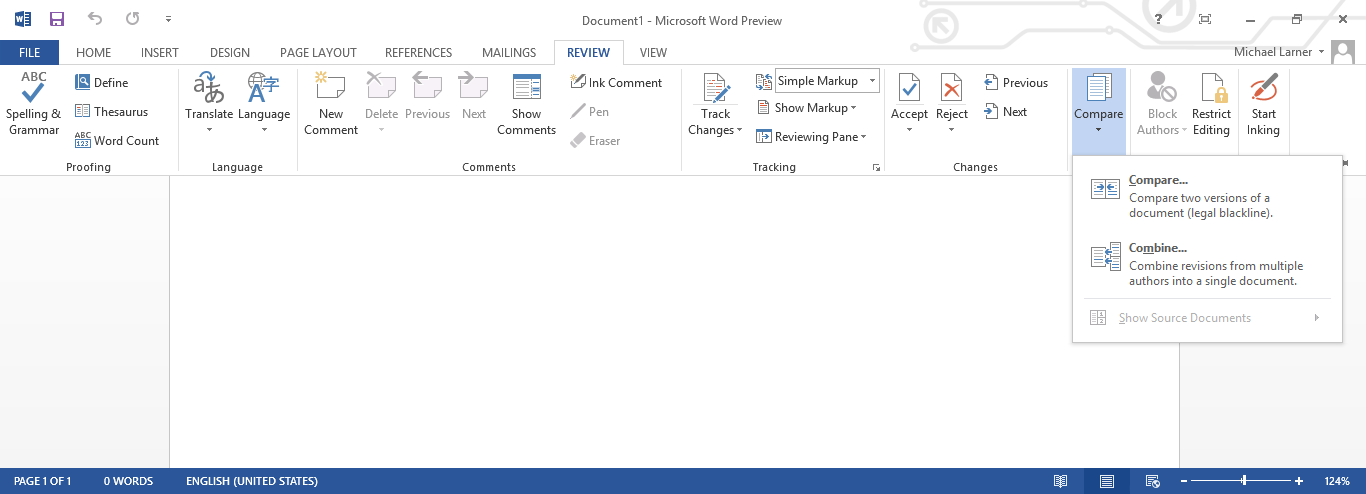Save the document via Quick Access
Screen dimensions: 1366x494
(57, 19)
